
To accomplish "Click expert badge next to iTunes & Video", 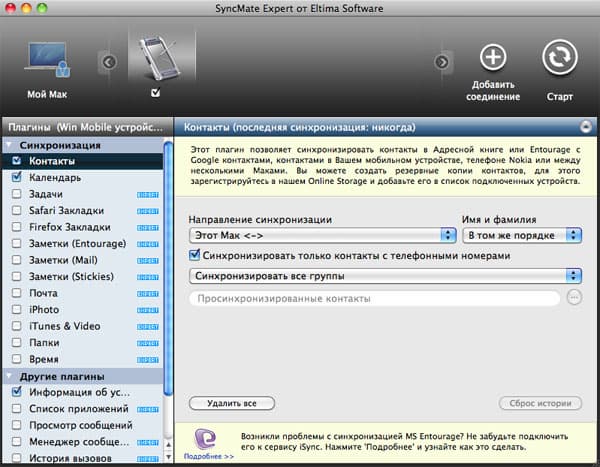I will tap(148, 327).
